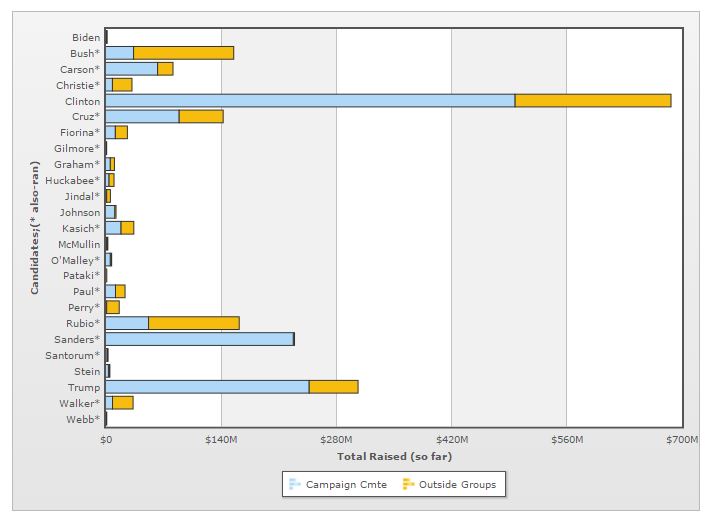Click Johnson's blue campaign bar

pos(110,212)
